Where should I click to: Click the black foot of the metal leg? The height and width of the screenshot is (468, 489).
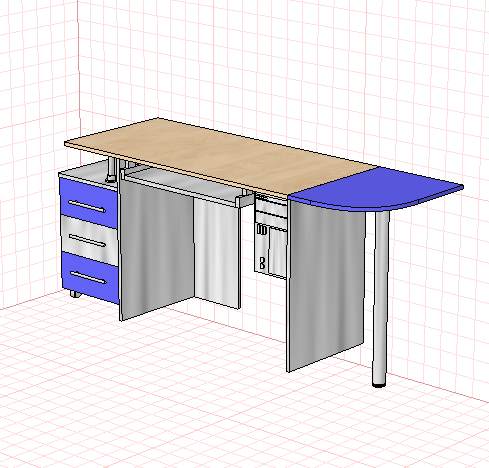(379, 386)
